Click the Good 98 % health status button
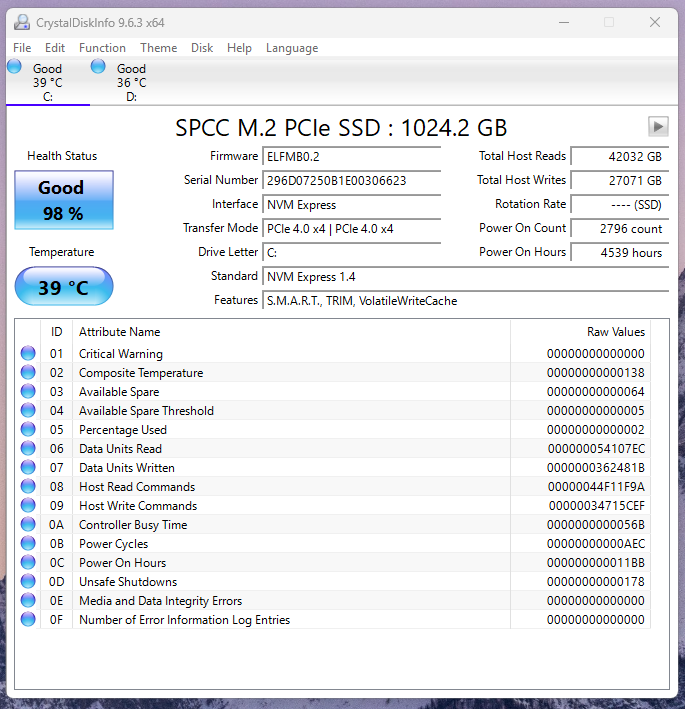Screen dimensions: 685x709 (64, 200)
